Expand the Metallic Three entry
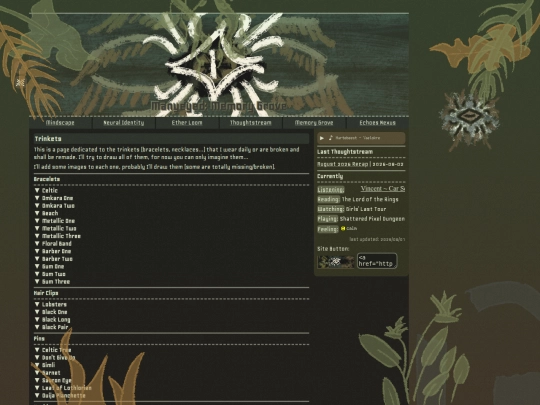540x405 pixels. click(58, 236)
